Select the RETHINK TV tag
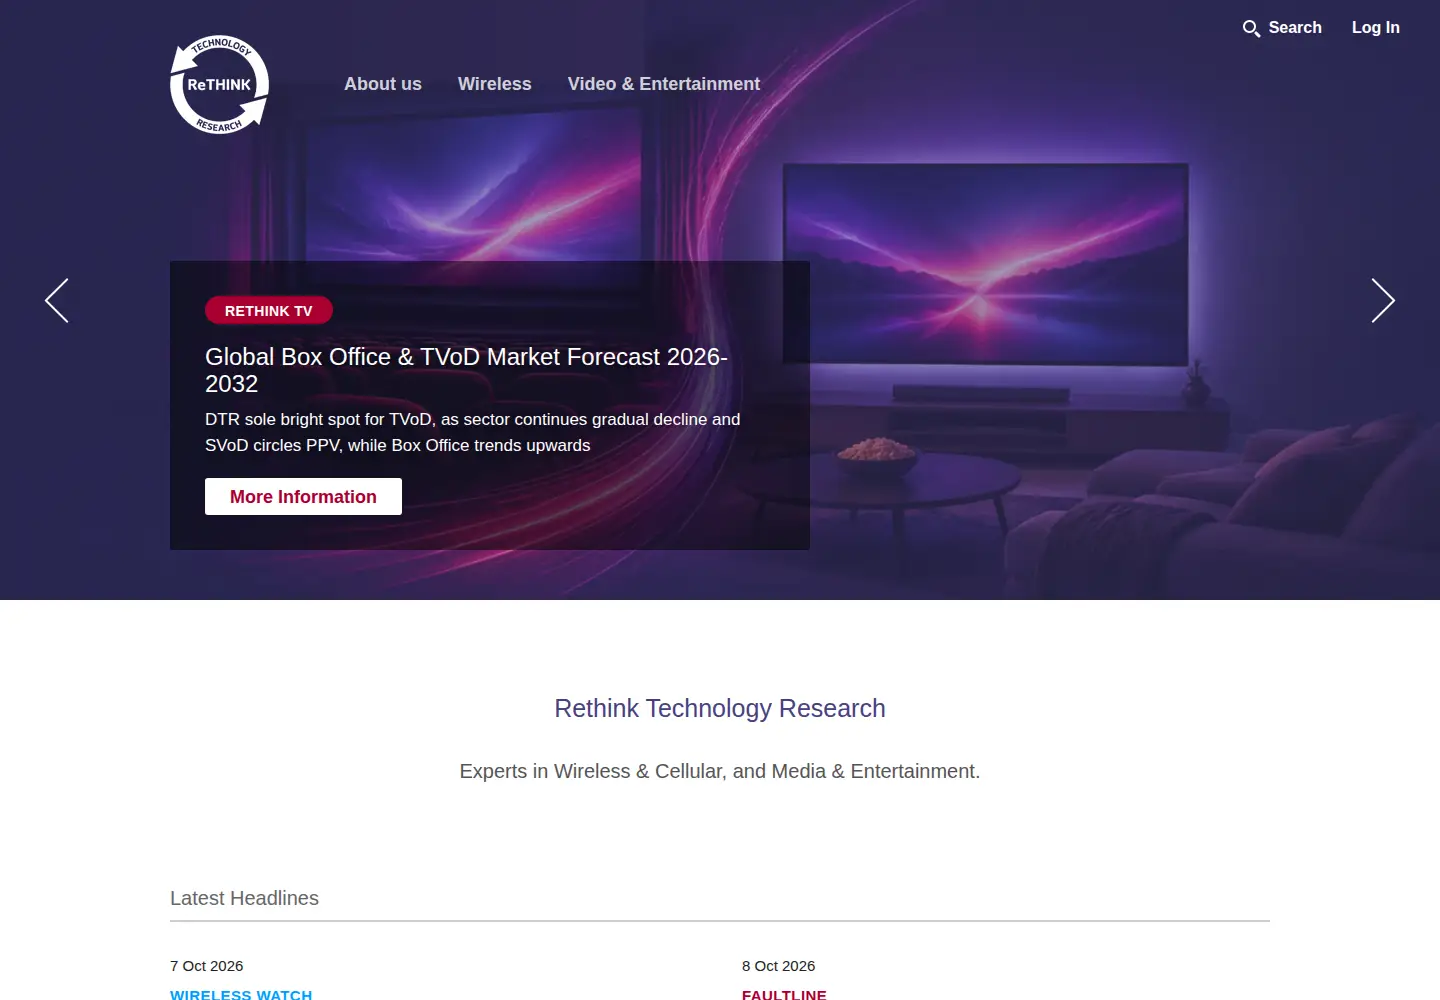 [x=269, y=311]
